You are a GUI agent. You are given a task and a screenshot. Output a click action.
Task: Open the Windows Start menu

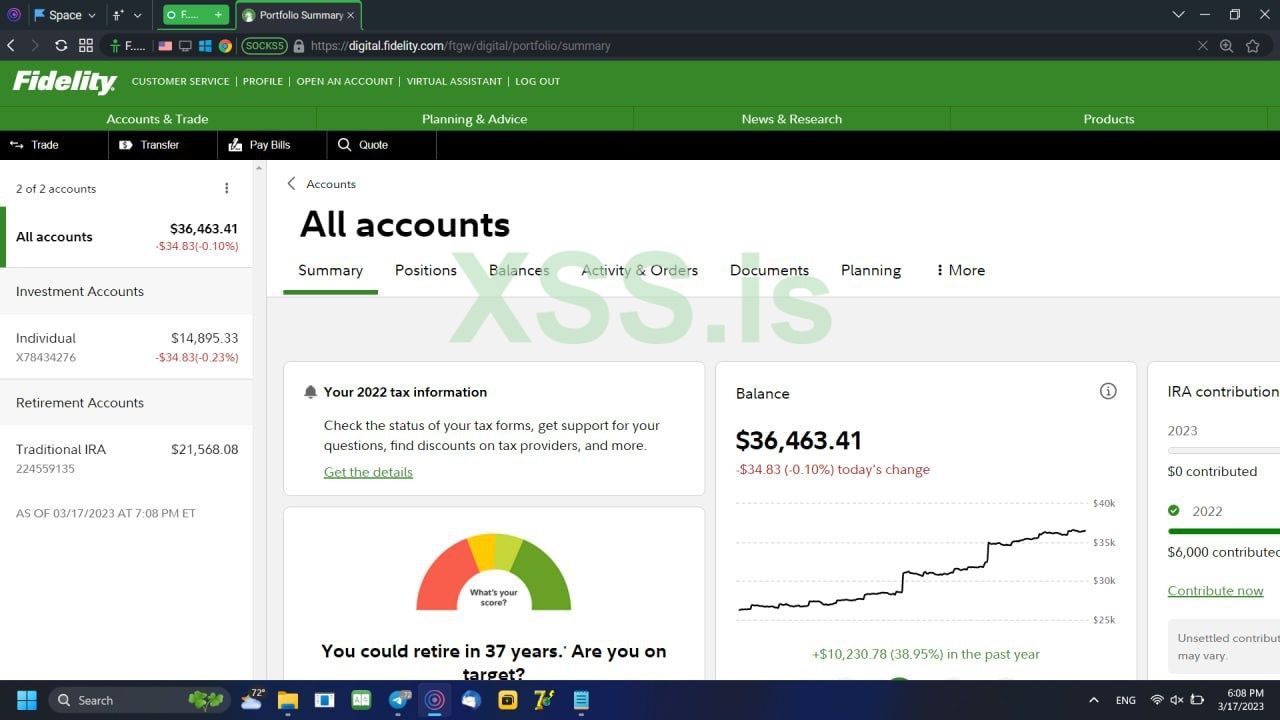coord(27,700)
